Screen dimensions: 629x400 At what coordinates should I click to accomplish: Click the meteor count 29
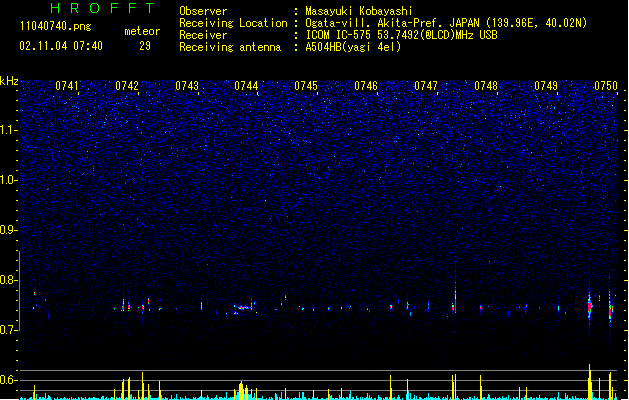[x=145, y=46]
